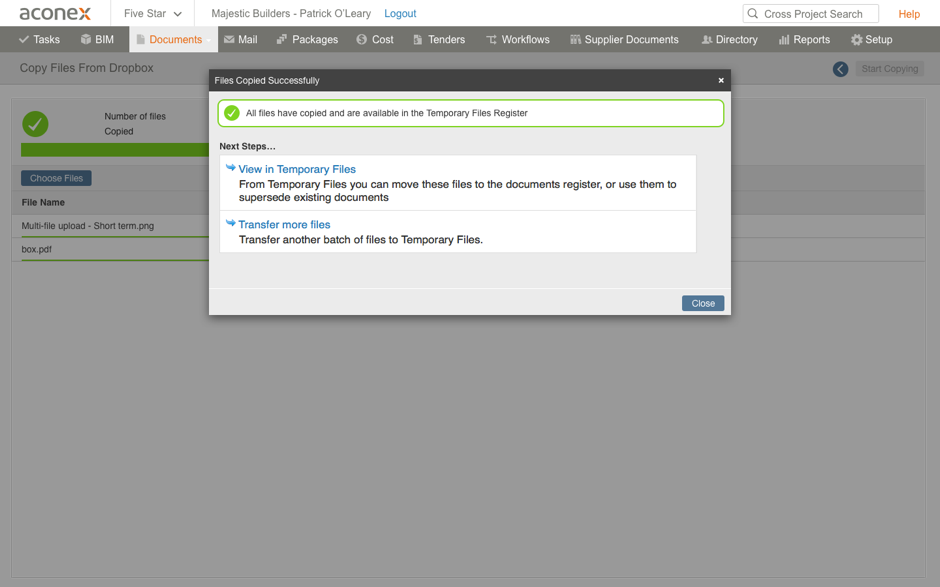Open the Documents menu
Viewport: 940px width, 587px height.
pyautogui.click(x=174, y=40)
